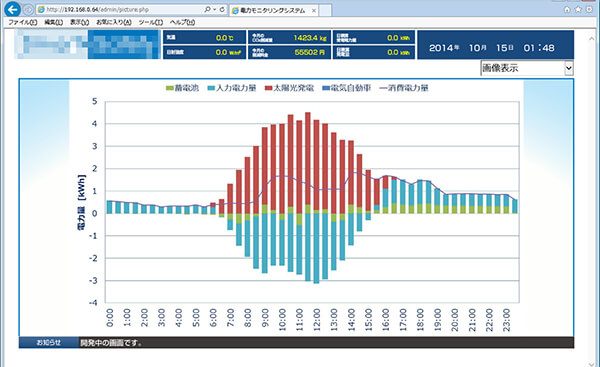Click the page scrollbar up arrow
The width and height of the screenshot is (600, 367).
592,39
